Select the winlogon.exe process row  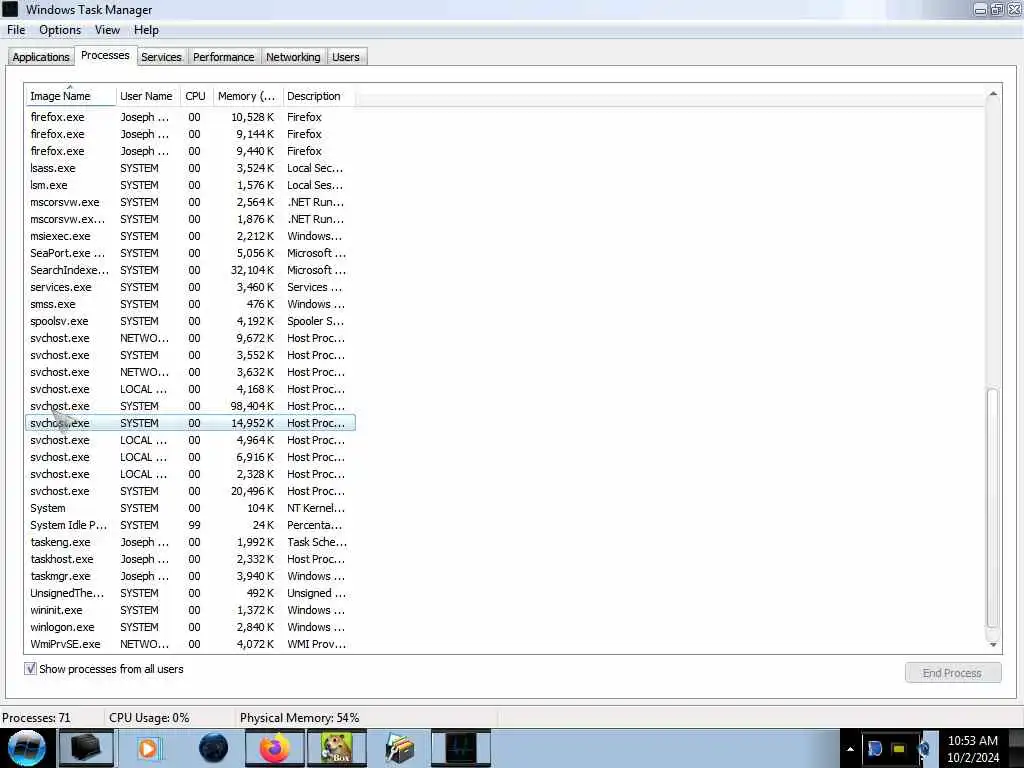click(x=190, y=626)
